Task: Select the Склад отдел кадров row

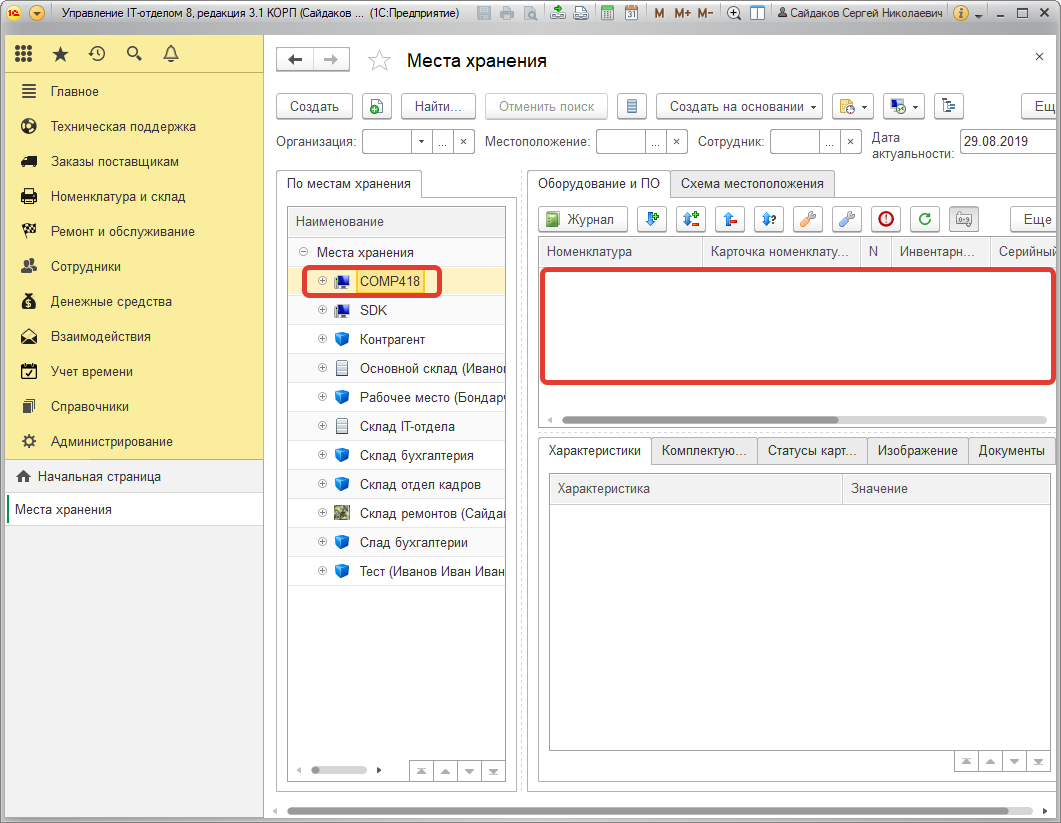Action: [x=397, y=484]
